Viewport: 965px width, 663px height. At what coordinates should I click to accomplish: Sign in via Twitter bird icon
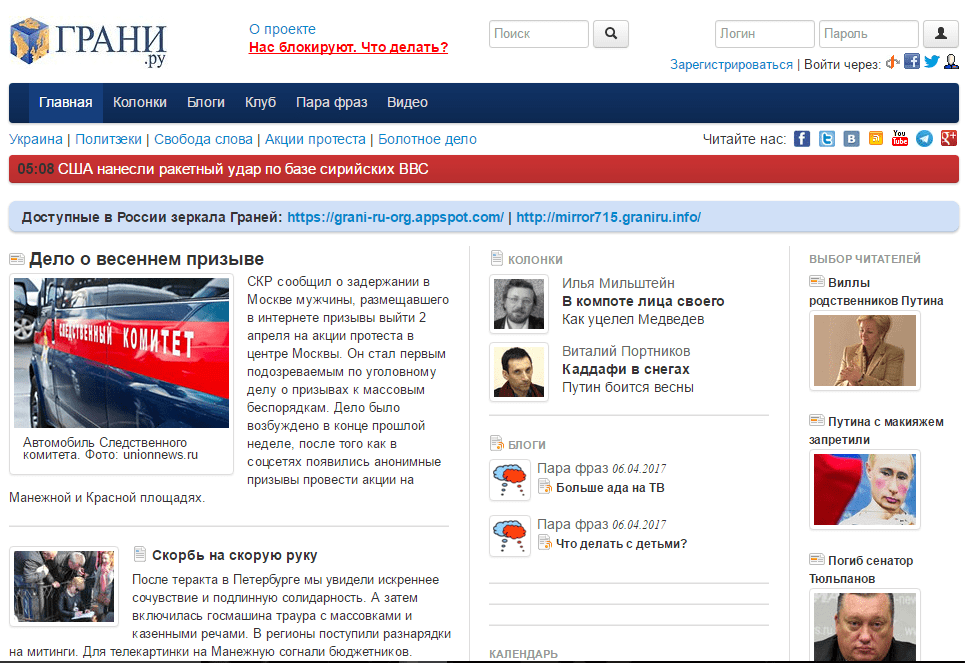coord(931,62)
